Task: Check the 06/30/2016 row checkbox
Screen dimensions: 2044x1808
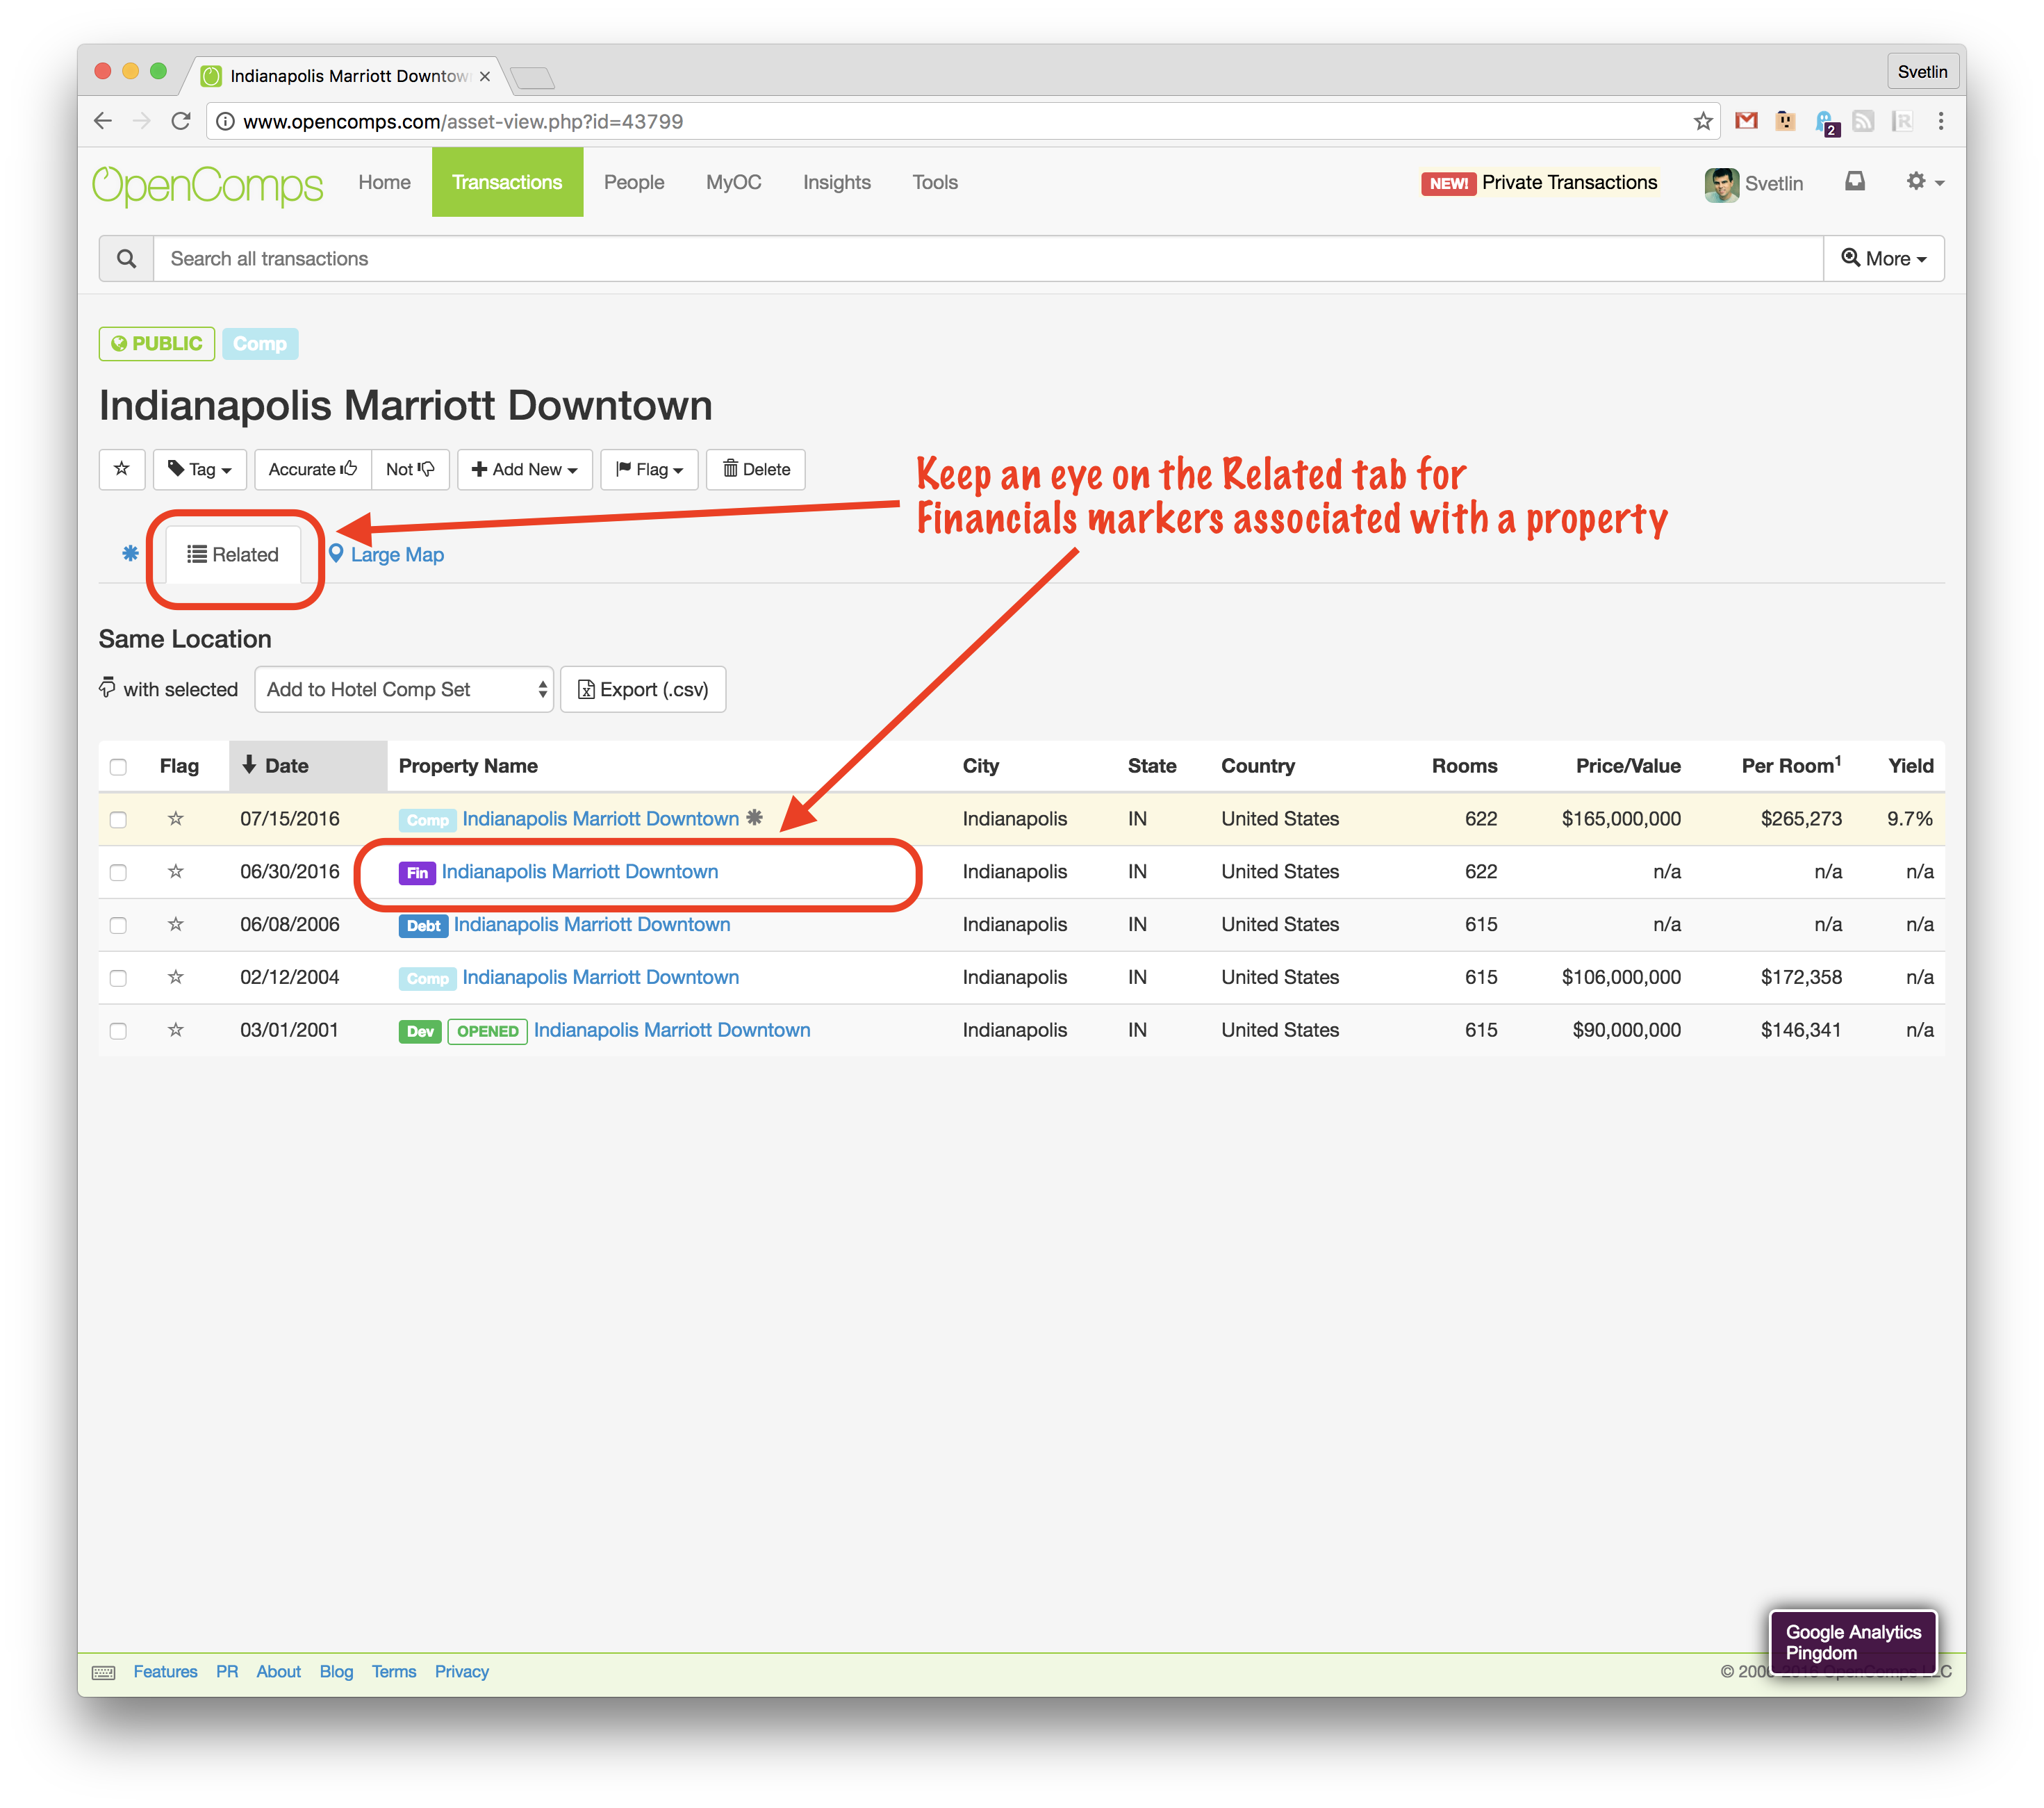Action: [118, 873]
